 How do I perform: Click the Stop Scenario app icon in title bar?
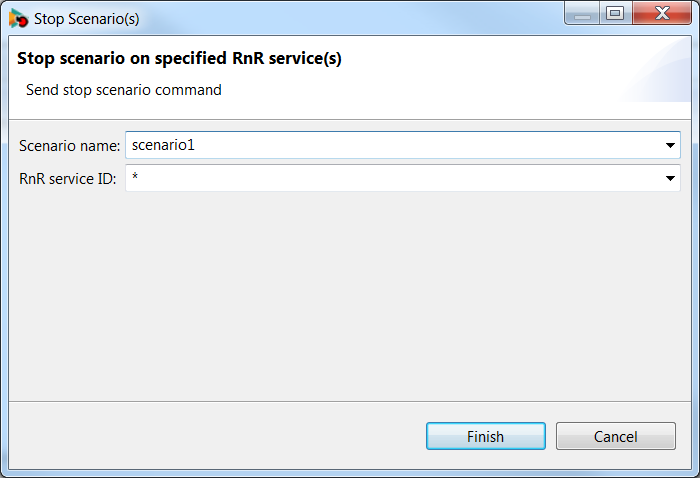18,19
